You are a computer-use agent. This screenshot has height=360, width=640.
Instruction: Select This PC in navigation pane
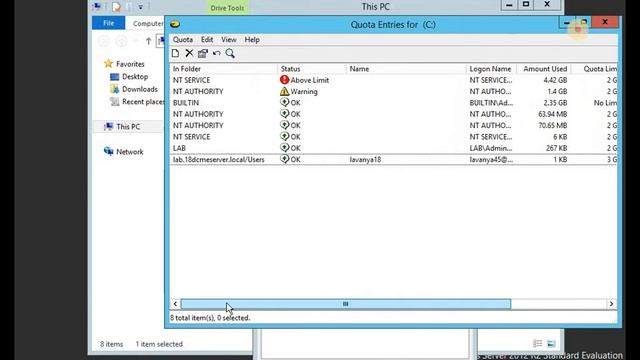tap(128, 127)
